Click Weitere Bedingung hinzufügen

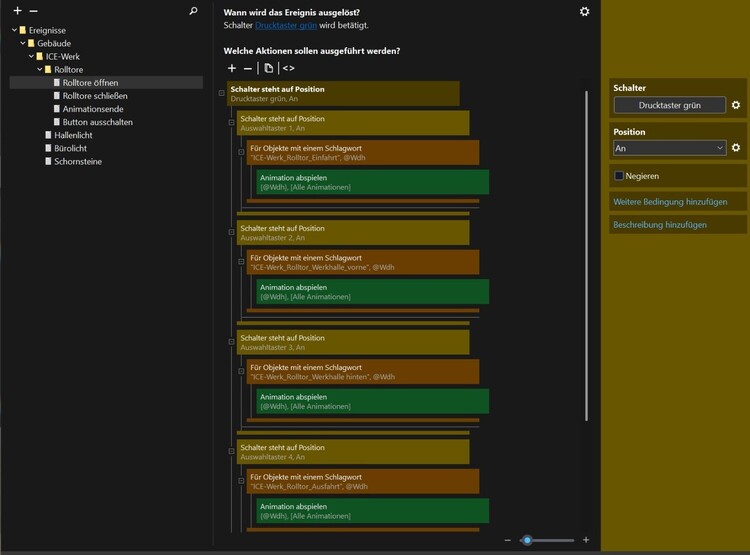[670, 202]
